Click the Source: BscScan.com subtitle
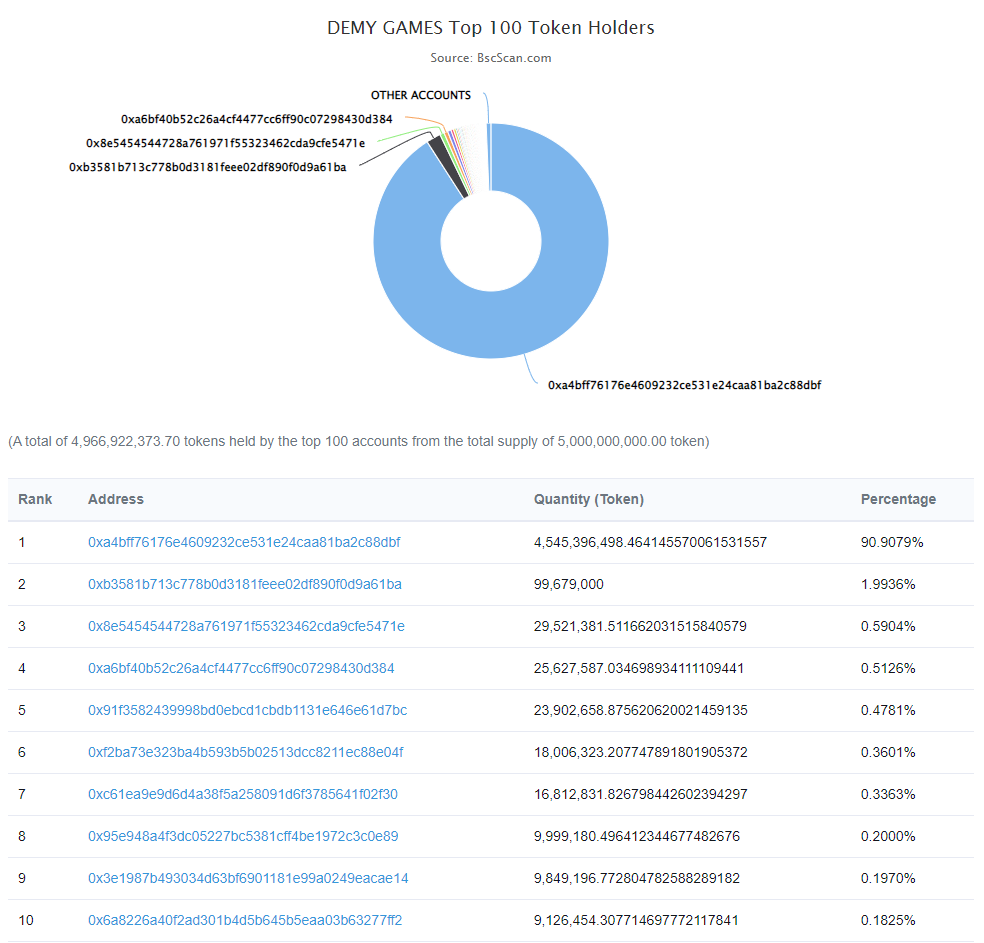This screenshot has width=984, height=943. click(x=491, y=58)
